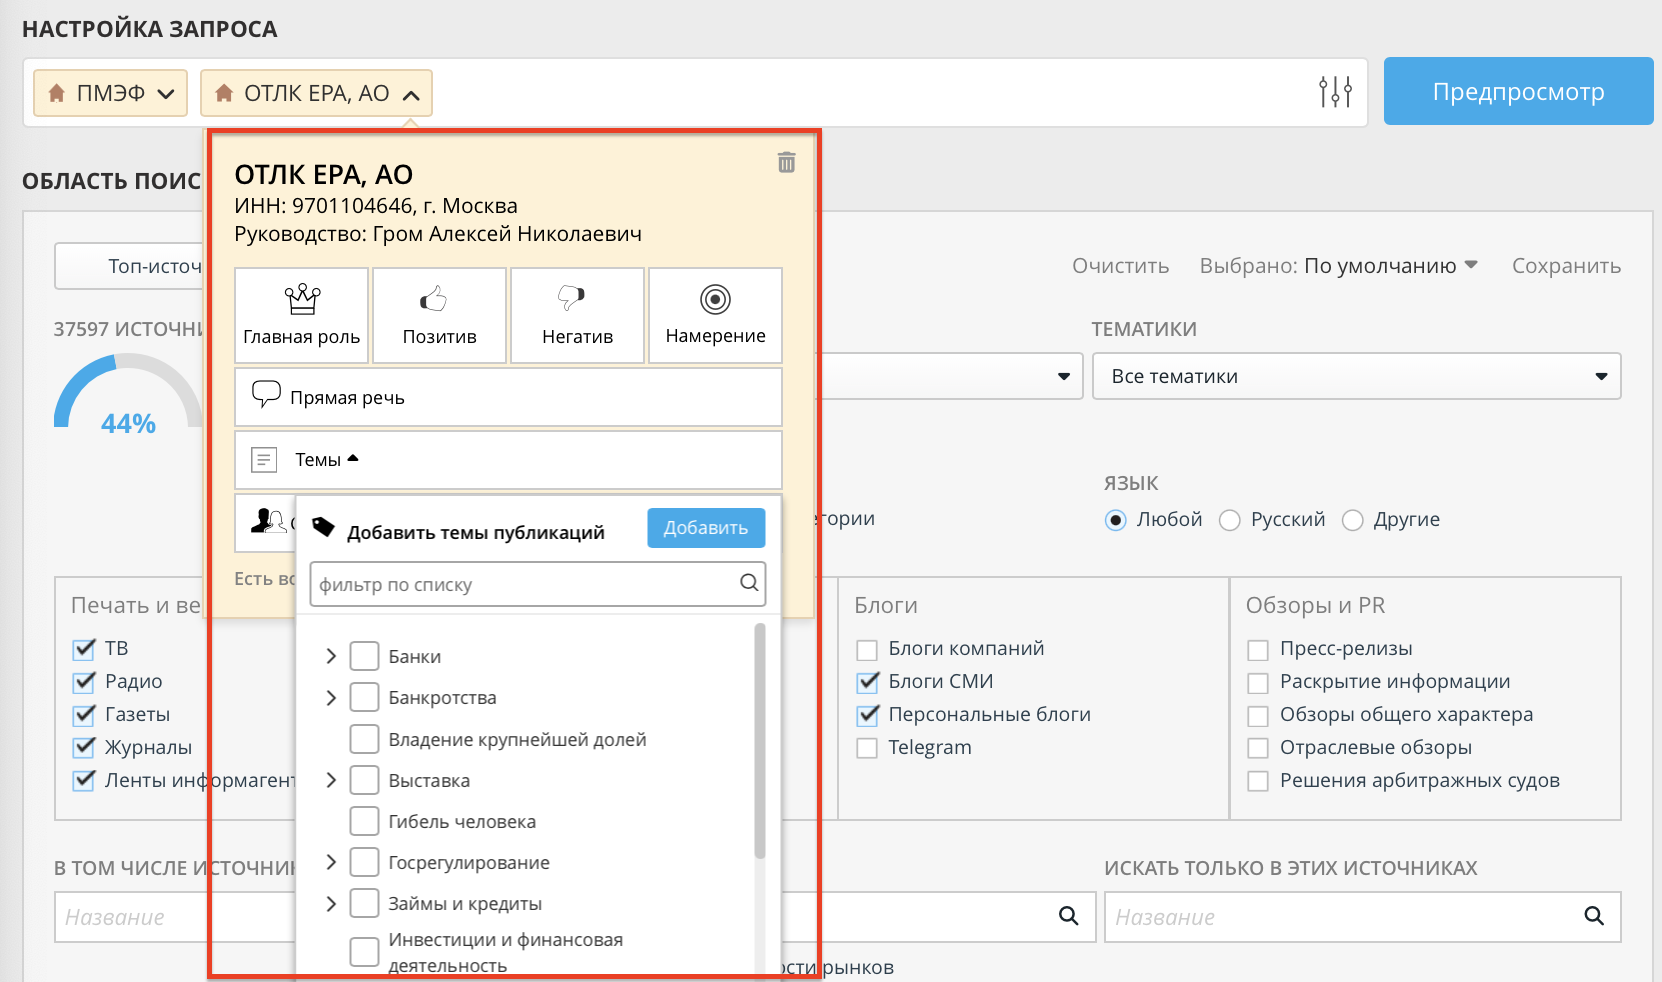Uncheck the ТВ source checkbox
The height and width of the screenshot is (982, 1662).
pos(85,649)
